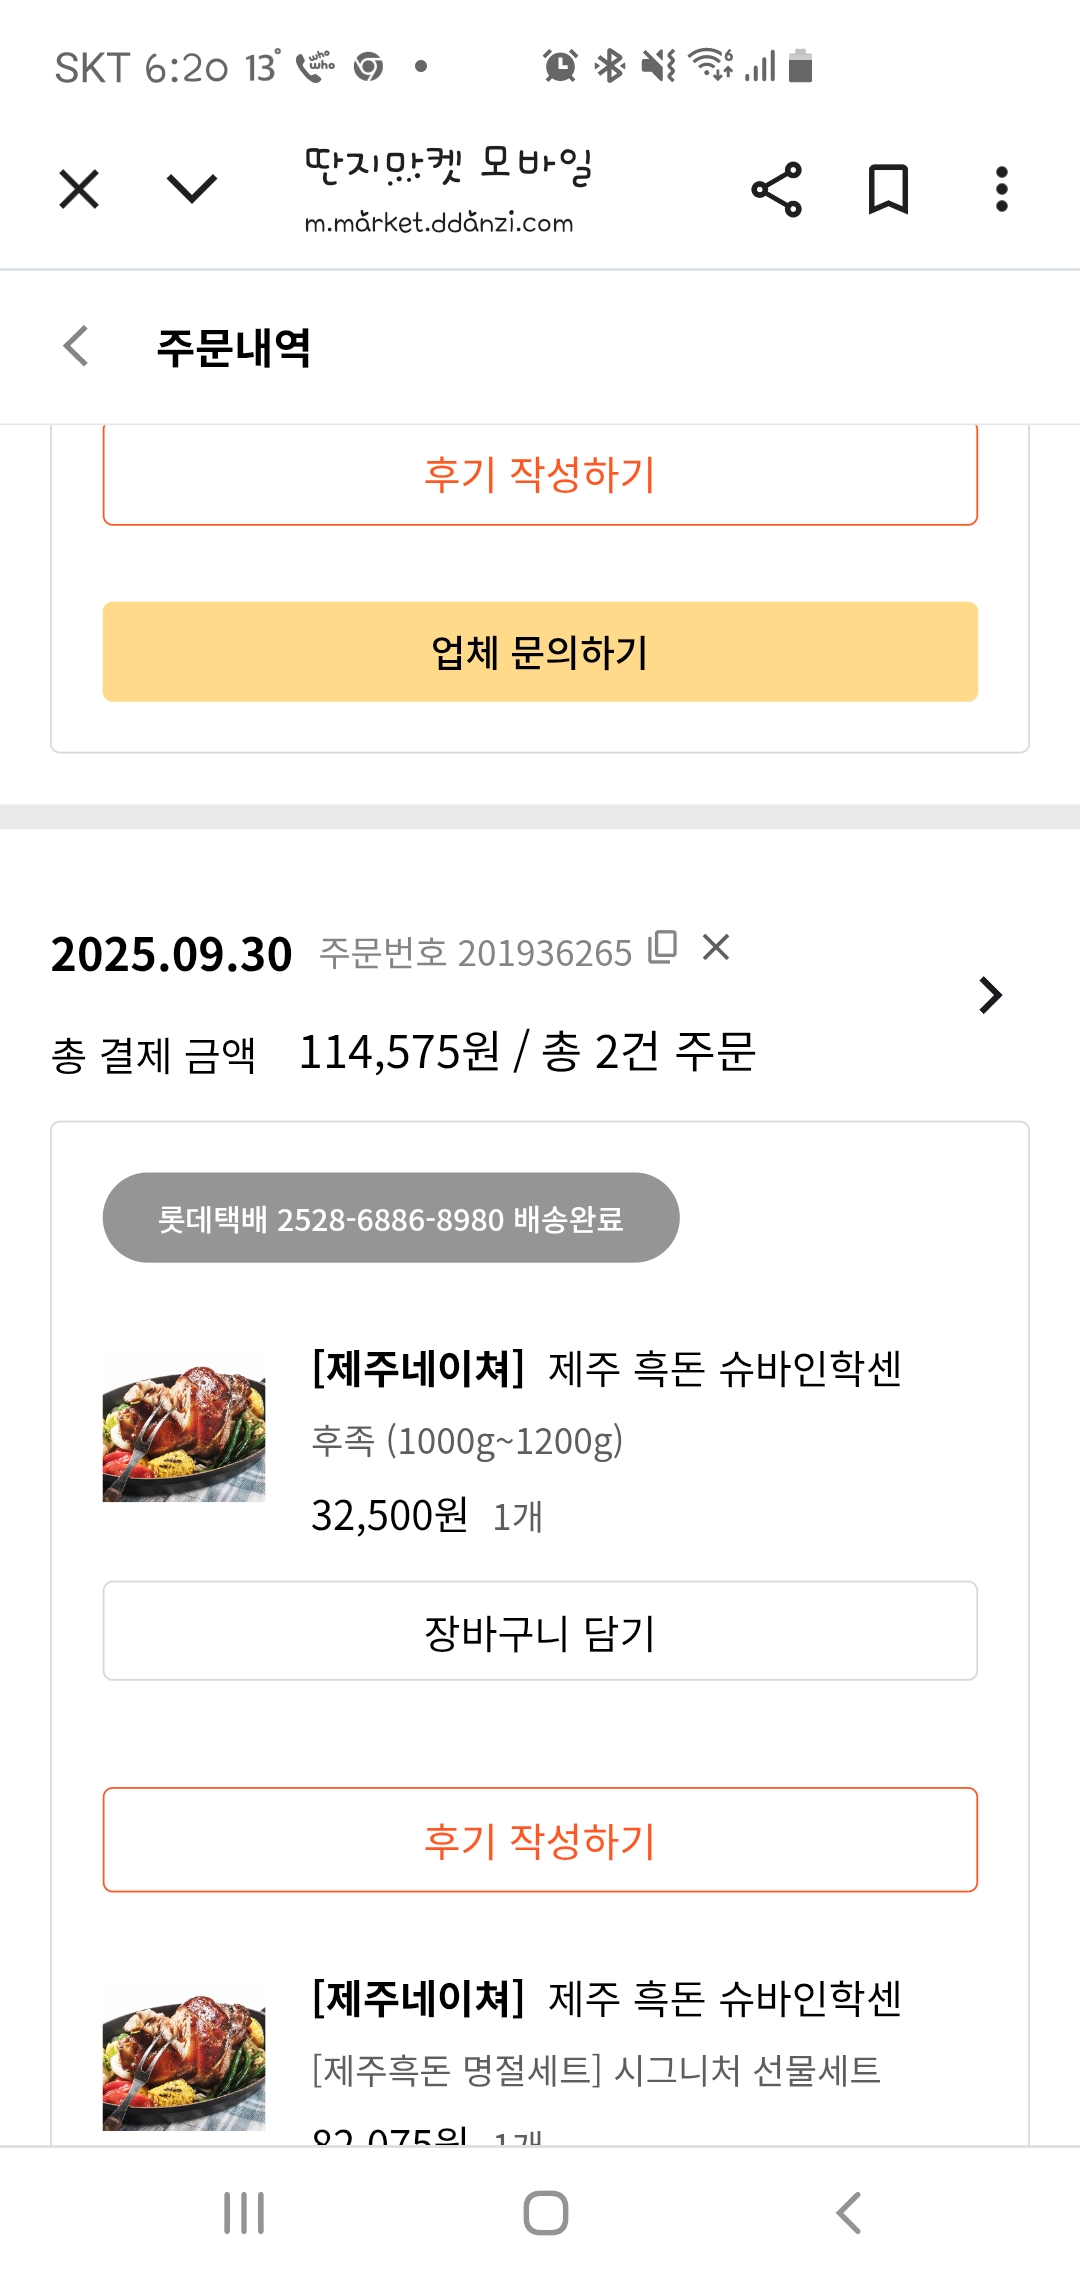Tap the share icon in browser bar
1080x2280 pixels.
tap(777, 189)
